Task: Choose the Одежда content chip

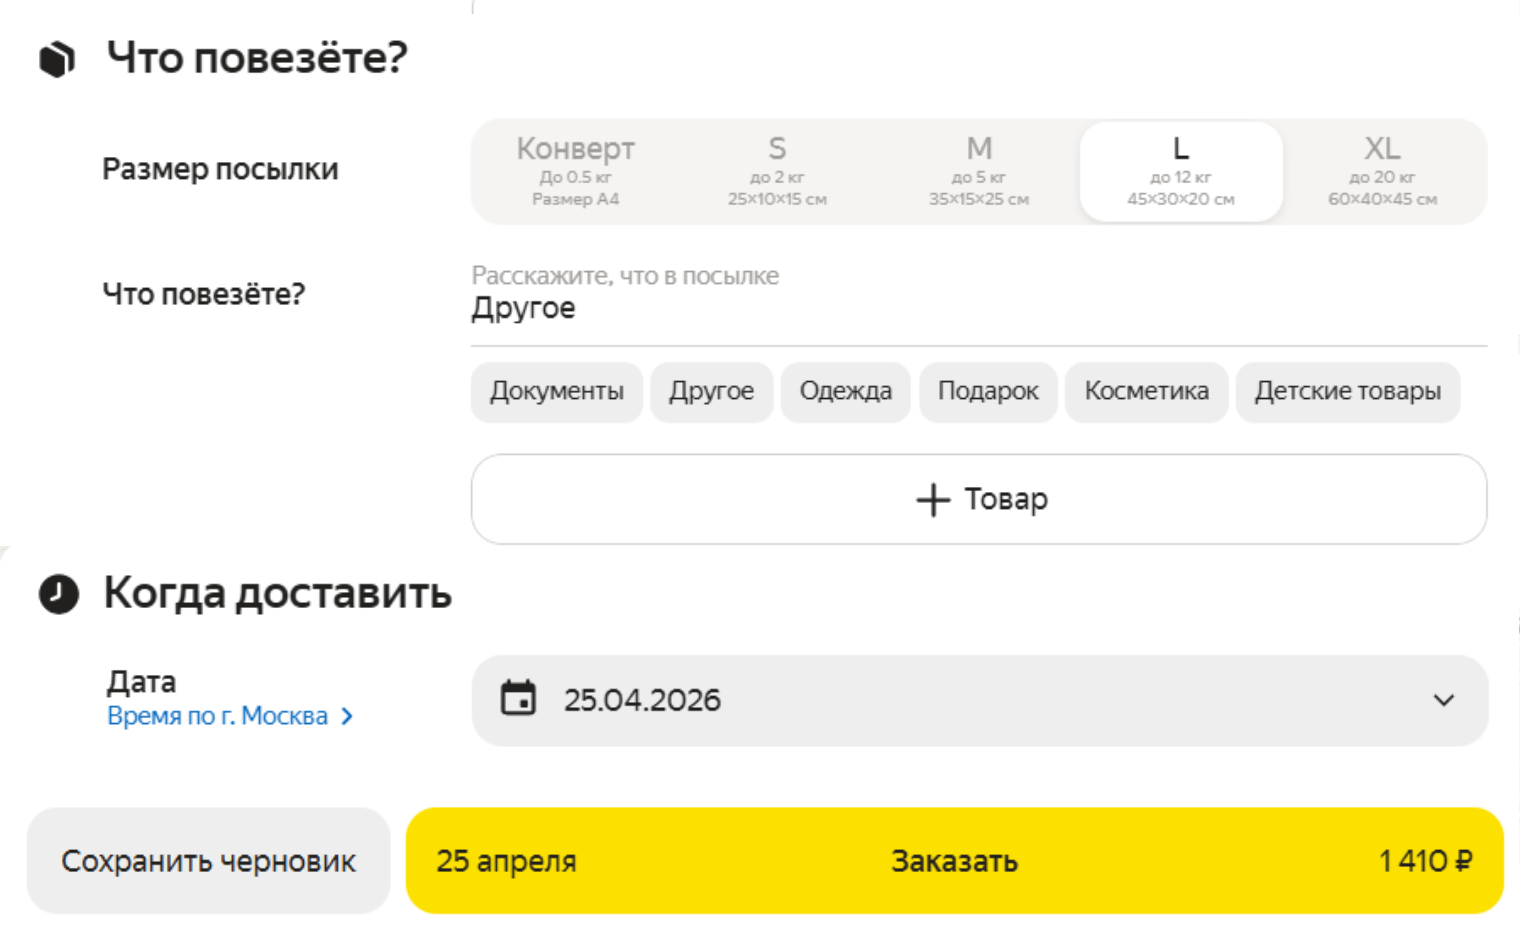Action: pos(845,392)
